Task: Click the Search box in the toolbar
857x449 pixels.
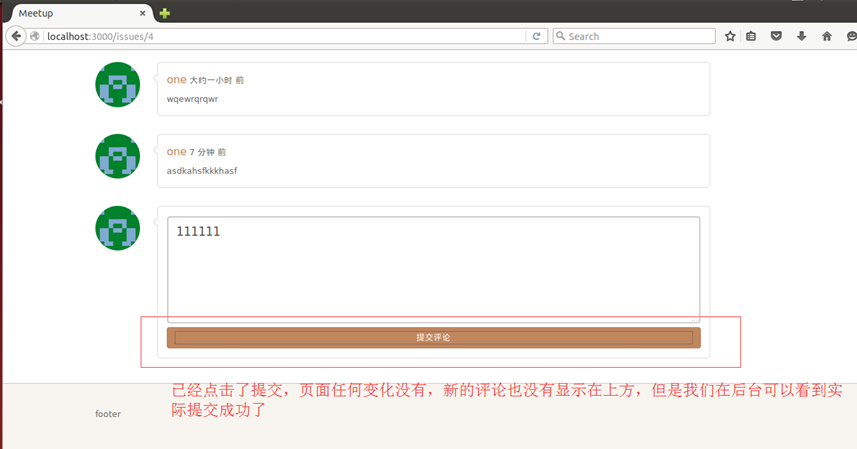Action: [634, 36]
